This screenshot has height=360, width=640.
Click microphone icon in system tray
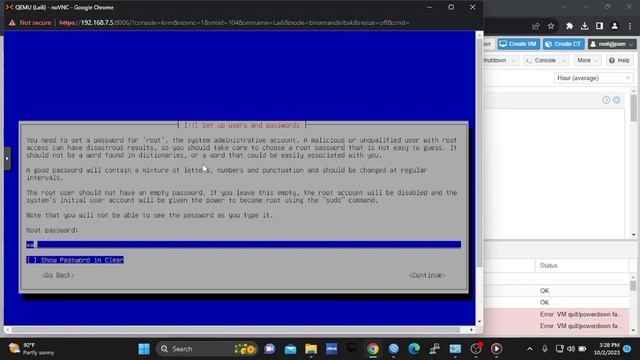point(544,349)
